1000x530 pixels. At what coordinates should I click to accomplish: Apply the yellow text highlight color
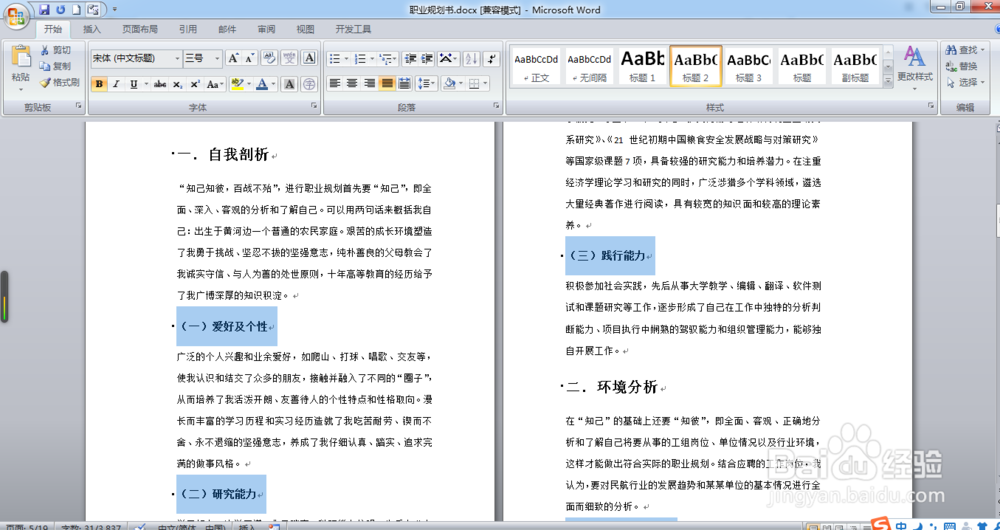tap(237, 84)
